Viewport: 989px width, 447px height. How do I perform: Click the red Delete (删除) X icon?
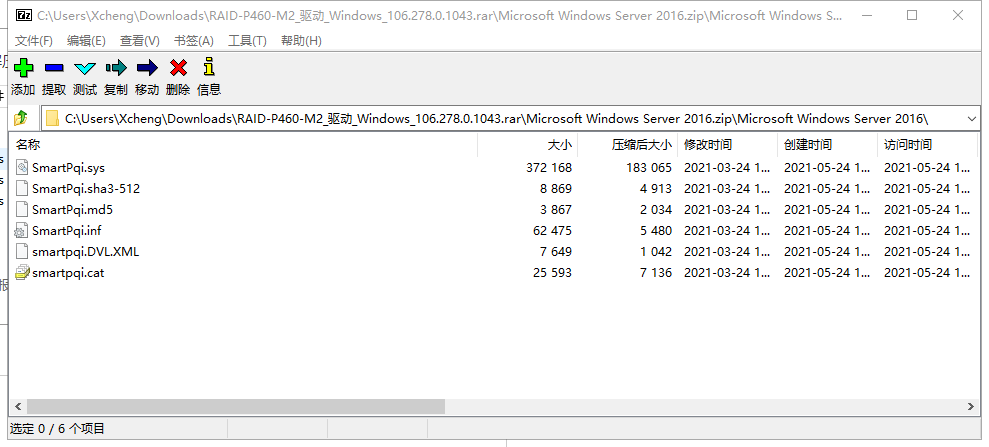[x=178, y=67]
